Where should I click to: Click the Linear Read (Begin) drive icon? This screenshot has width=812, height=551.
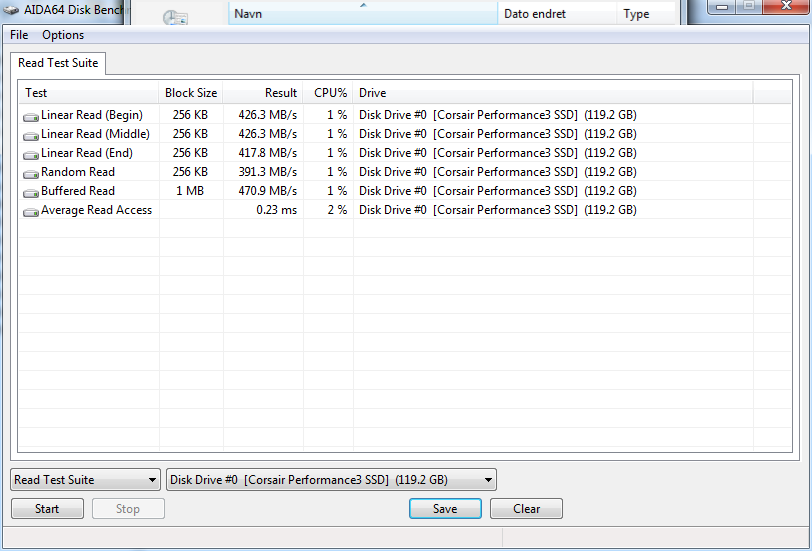[x=31, y=116]
